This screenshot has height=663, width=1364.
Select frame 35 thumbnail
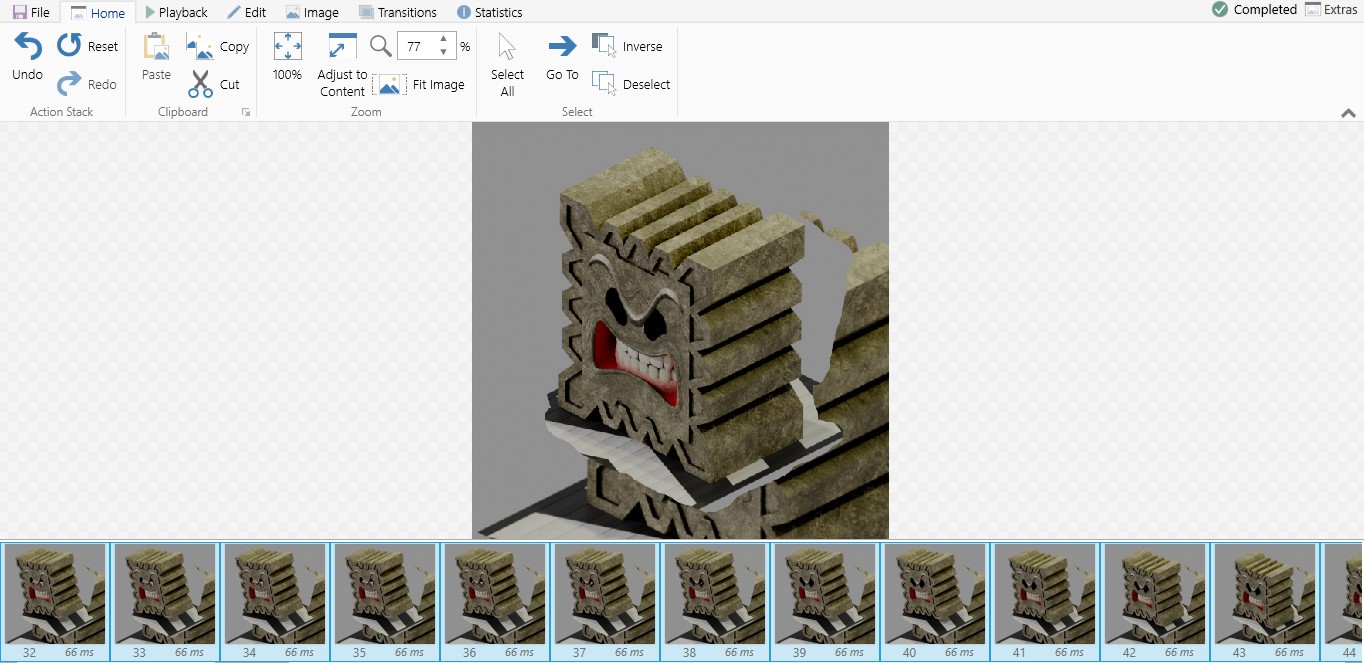[x=385, y=601]
